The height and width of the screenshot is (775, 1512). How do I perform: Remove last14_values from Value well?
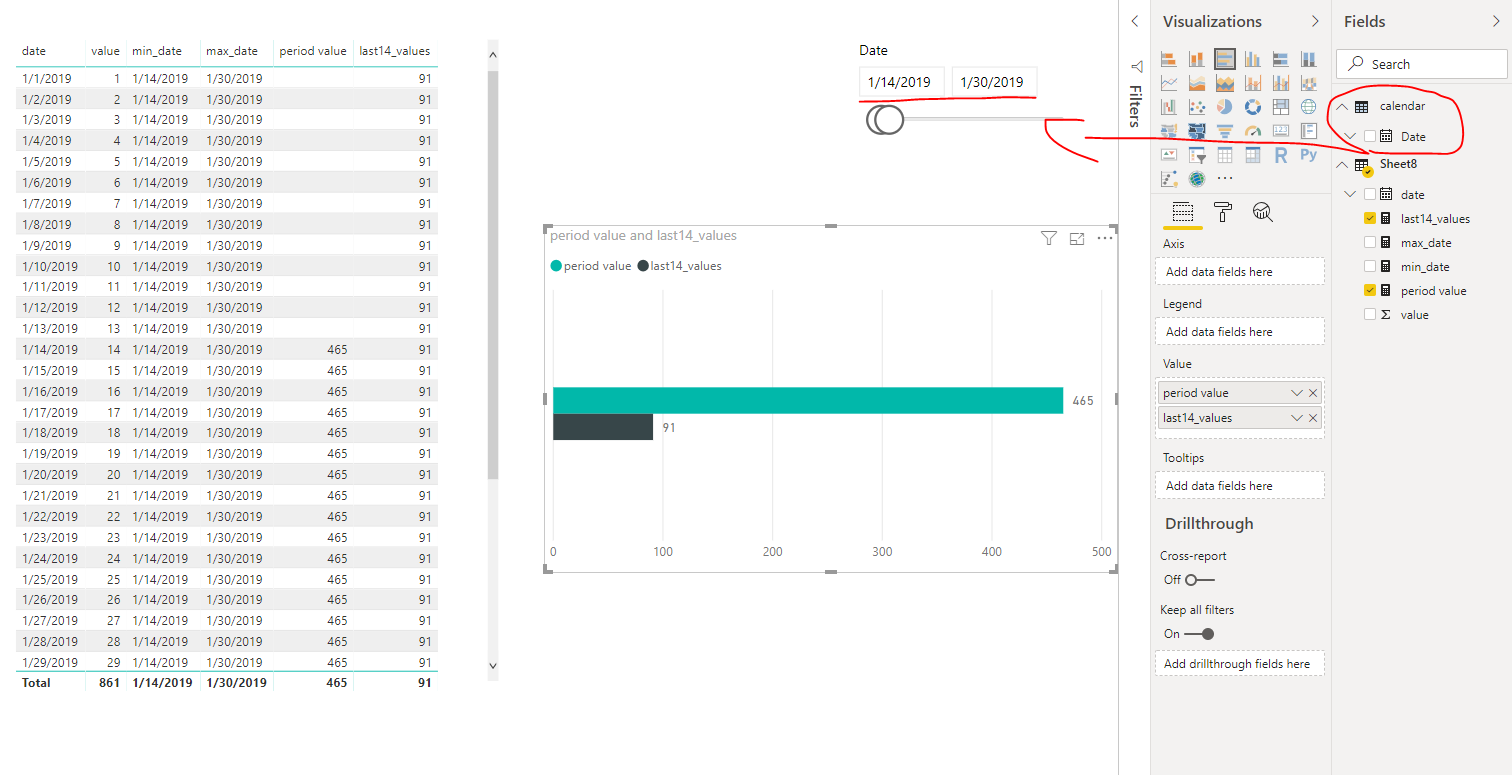pos(1313,418)
